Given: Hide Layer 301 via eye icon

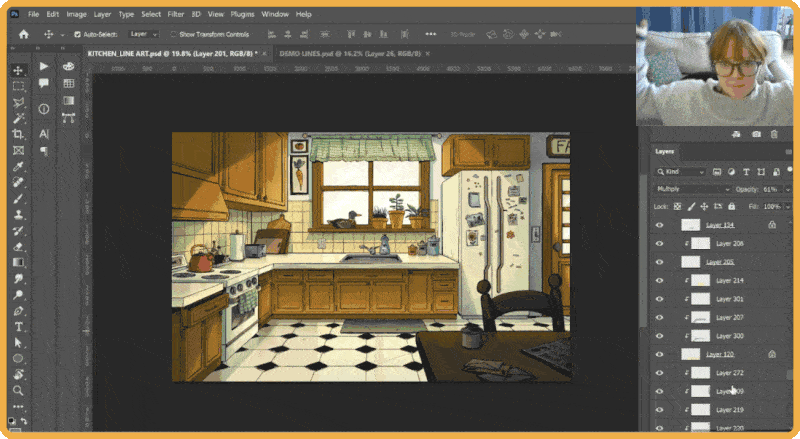Looking at the screenshot, I should point(659,299).
